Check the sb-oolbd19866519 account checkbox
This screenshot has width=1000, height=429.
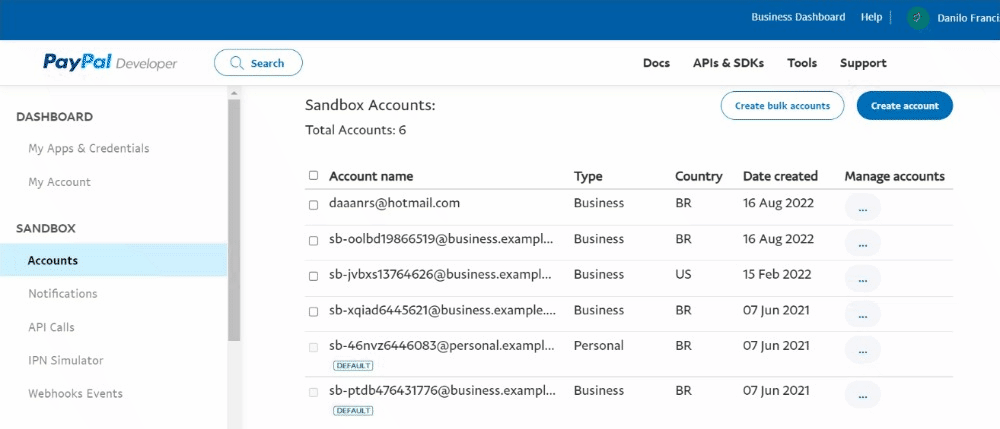313,241
